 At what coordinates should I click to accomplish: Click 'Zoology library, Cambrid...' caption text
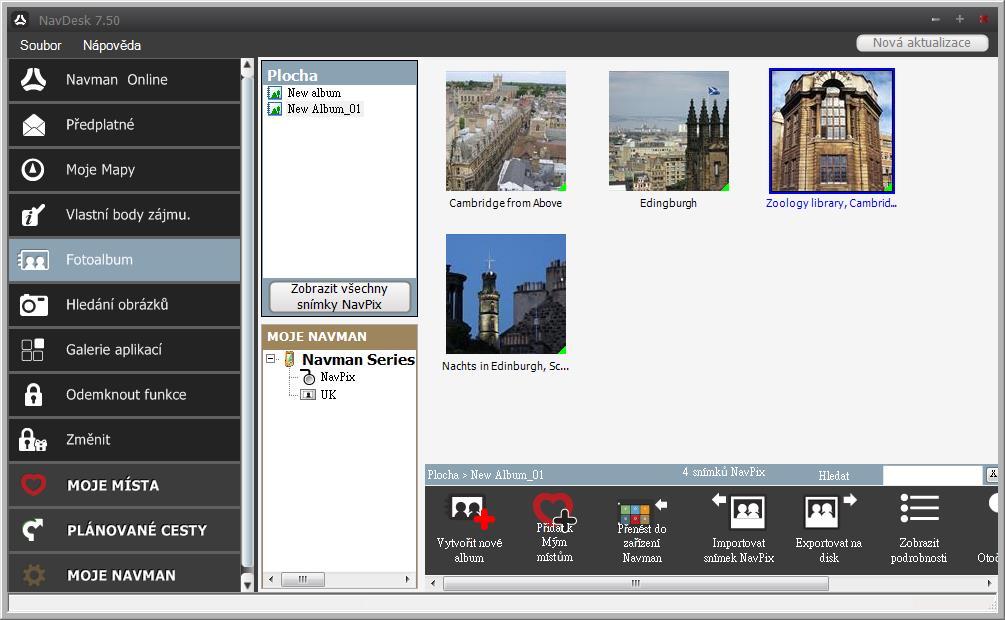pos(831,203)
